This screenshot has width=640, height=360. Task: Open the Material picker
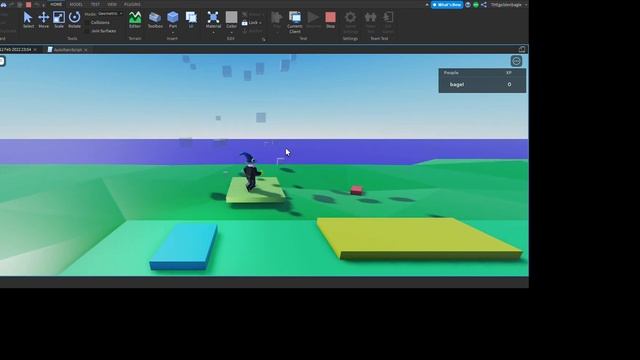[213, 20]
